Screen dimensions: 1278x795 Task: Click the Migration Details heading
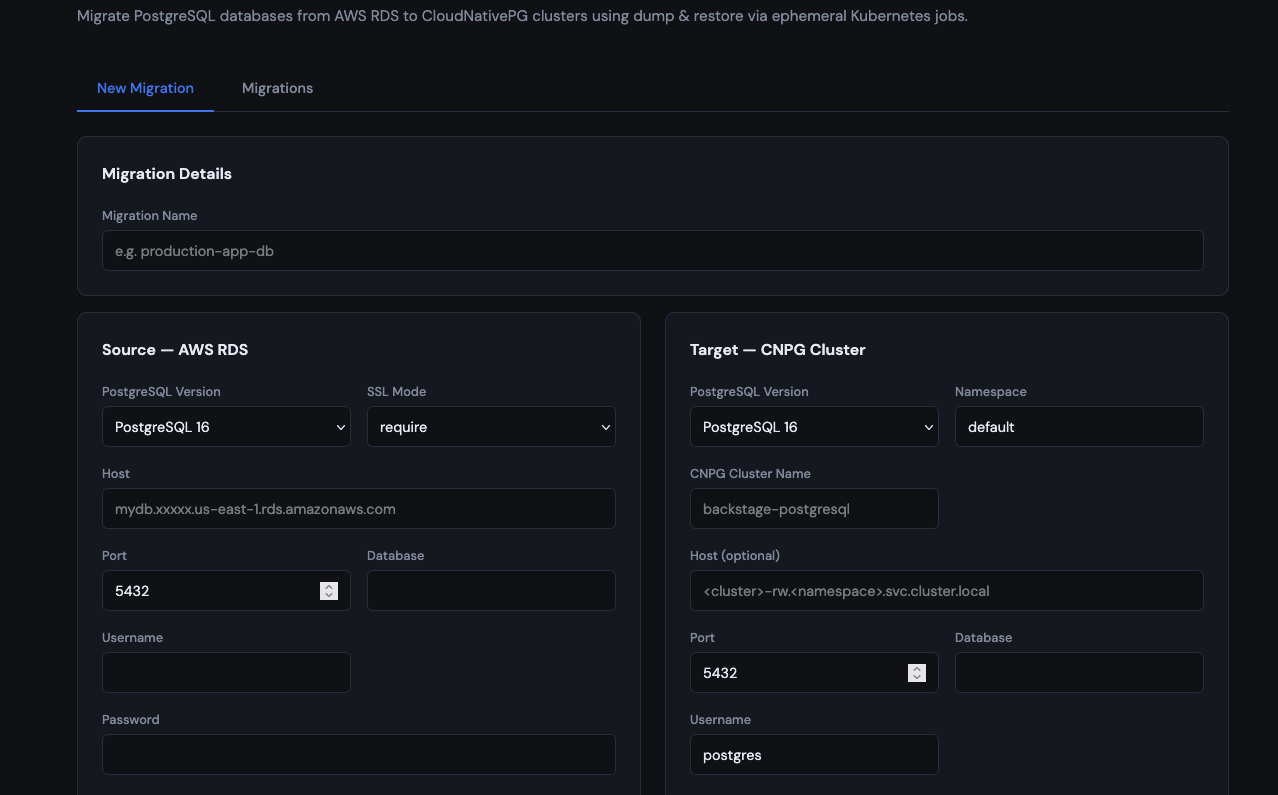pyautogui.click(x=167, y=174)
